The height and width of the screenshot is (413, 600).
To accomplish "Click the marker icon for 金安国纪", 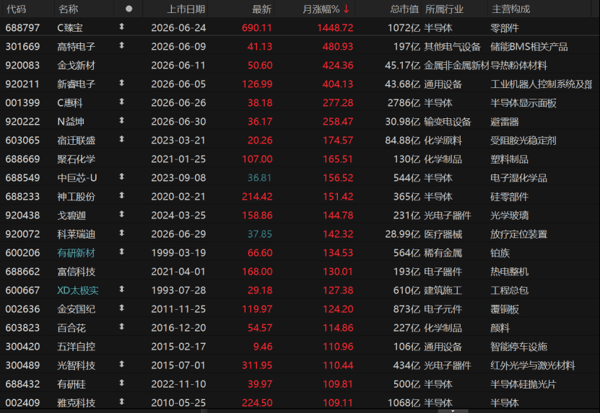I will tap(122, 308).
